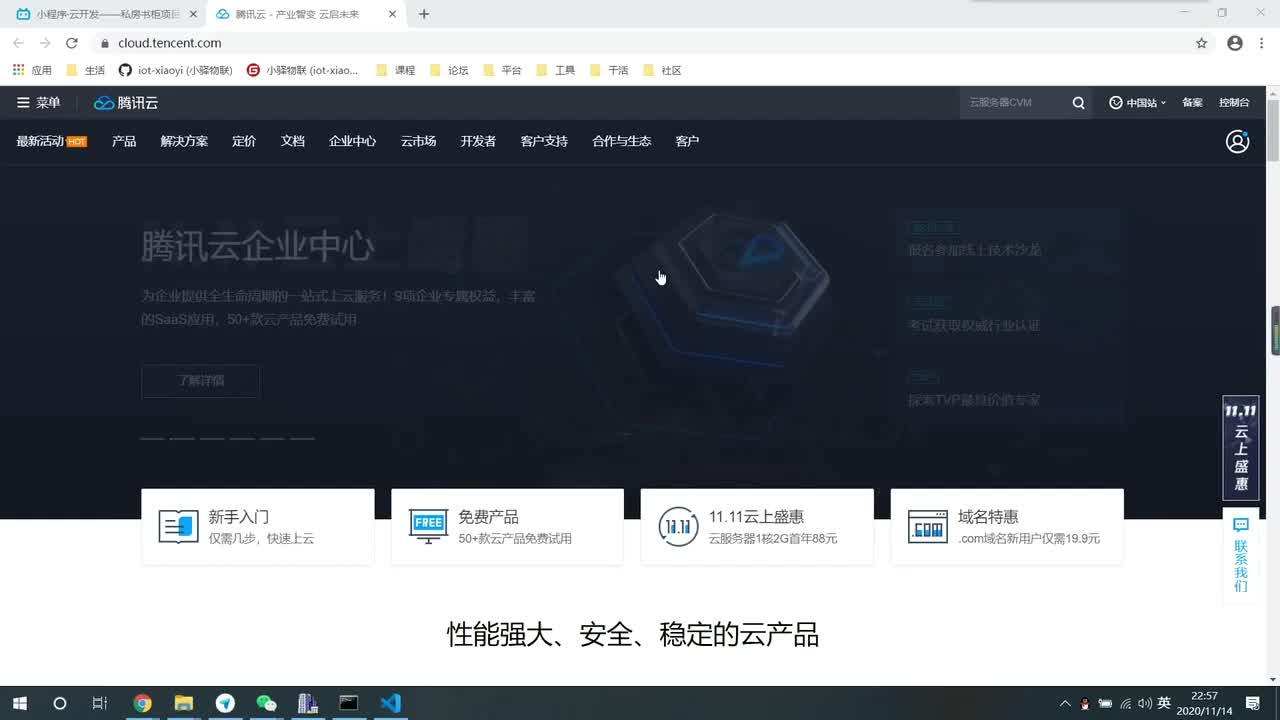Screen dimensions: 1280x720
Task: Open a new browser tab
Action: point(424,14)
